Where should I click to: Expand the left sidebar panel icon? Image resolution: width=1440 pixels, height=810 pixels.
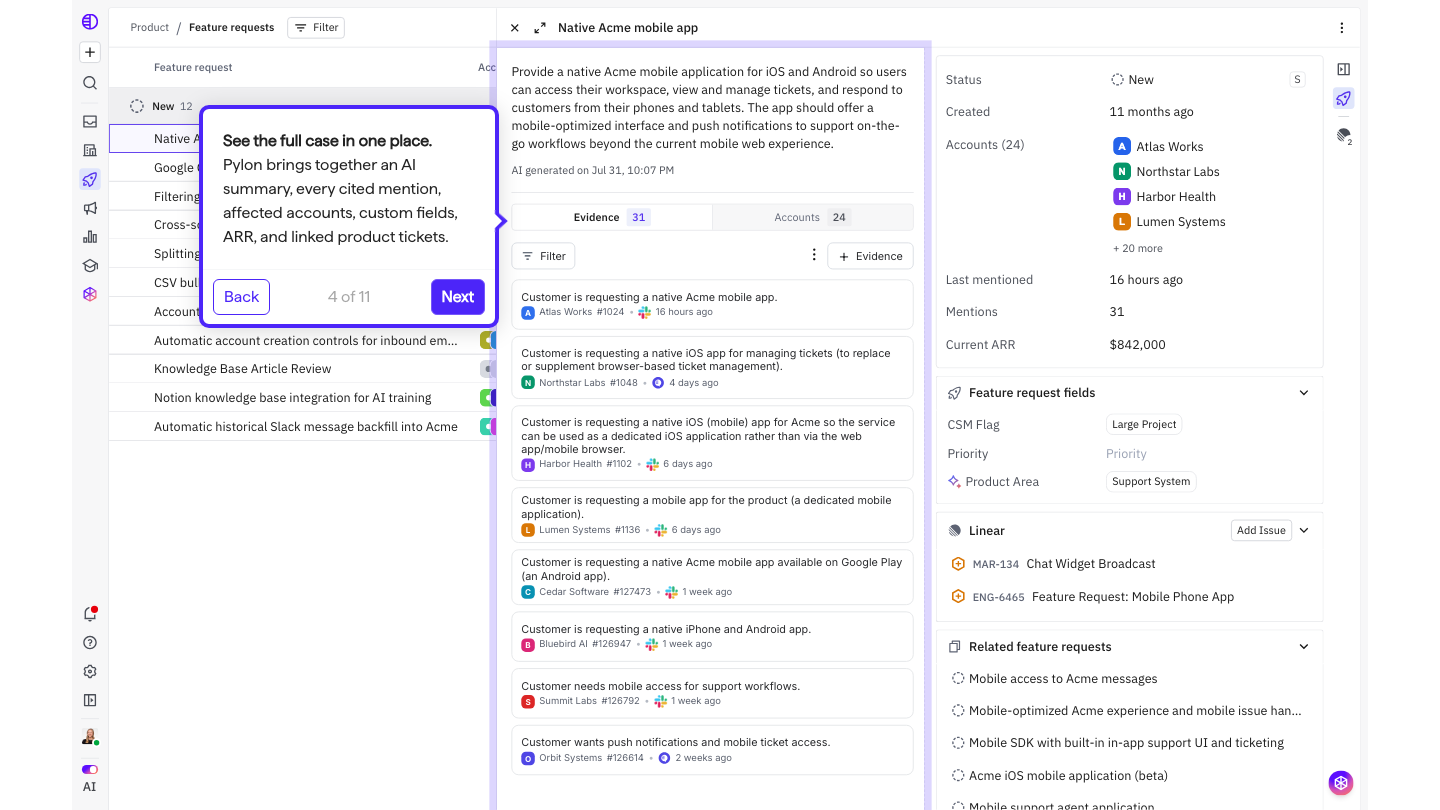coord(90,700)
